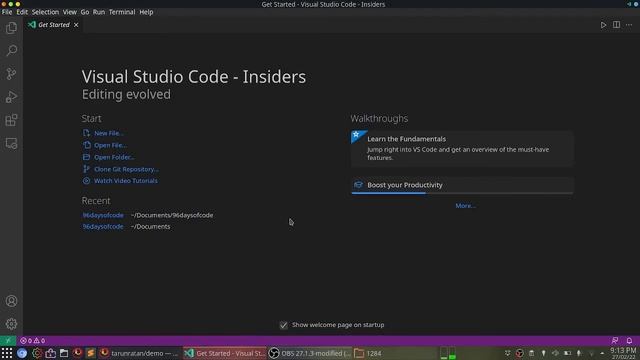The height and width of the screenshot is (360, 640).
Task: Click the Run play icon in editor toolbar
Action: (603, 25)
